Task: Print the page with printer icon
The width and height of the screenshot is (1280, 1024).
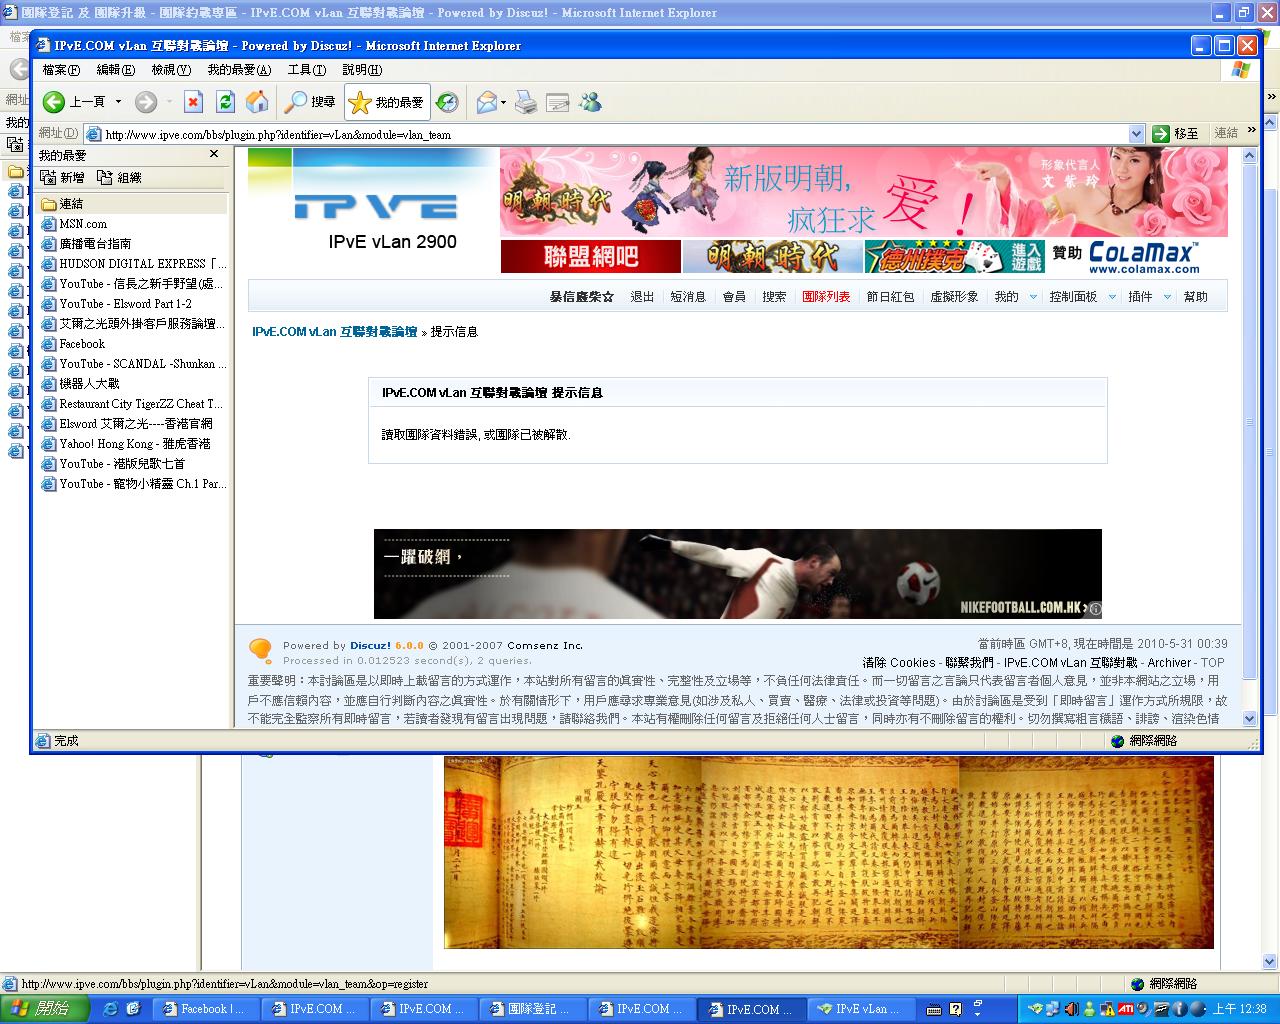Action: click(x=526, y=102)
